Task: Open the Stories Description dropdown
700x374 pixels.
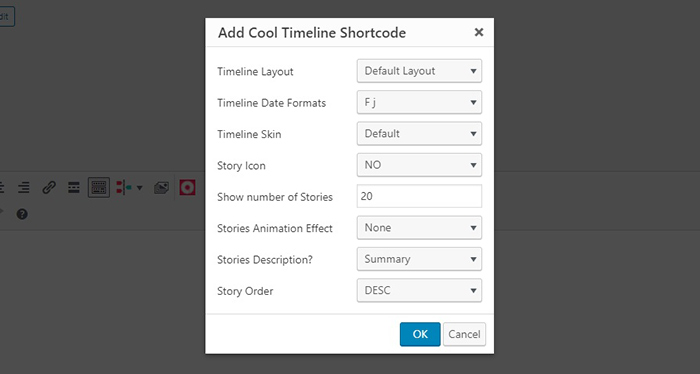Action: [x=419, y=259]
